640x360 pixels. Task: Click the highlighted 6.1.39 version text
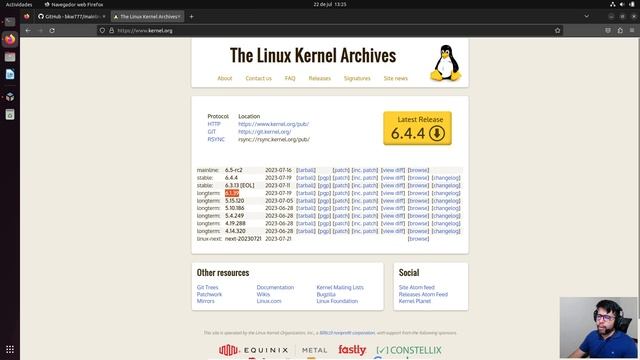(232, 193)
